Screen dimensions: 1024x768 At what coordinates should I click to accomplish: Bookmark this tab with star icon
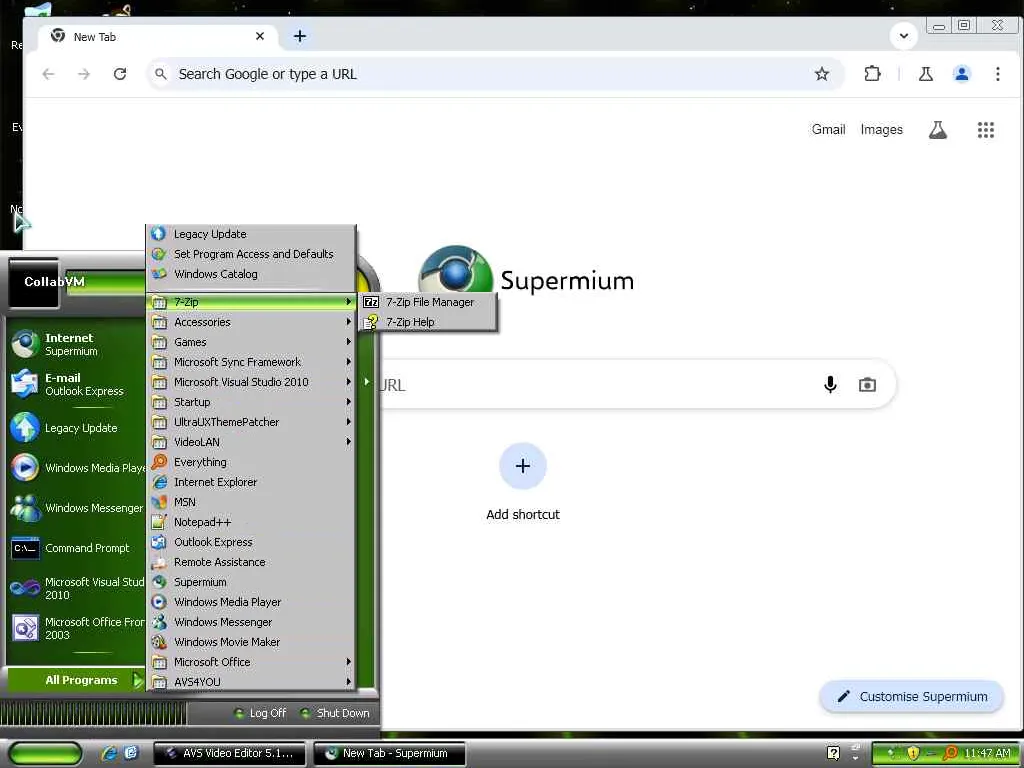822,74
